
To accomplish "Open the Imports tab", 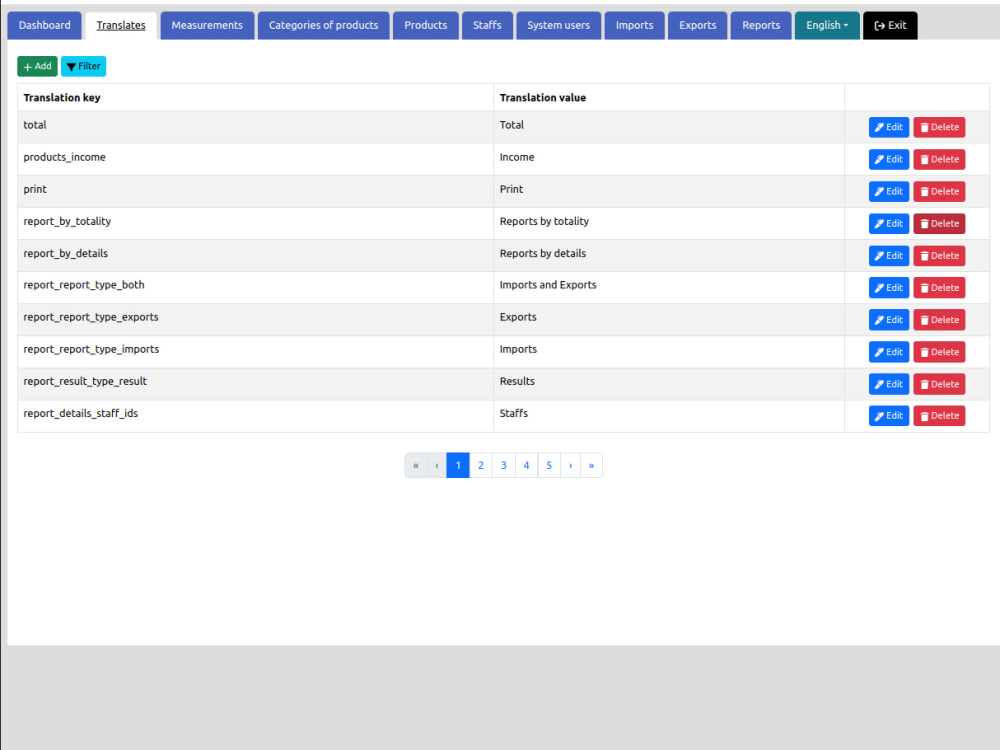I will (x=635, y=26).
